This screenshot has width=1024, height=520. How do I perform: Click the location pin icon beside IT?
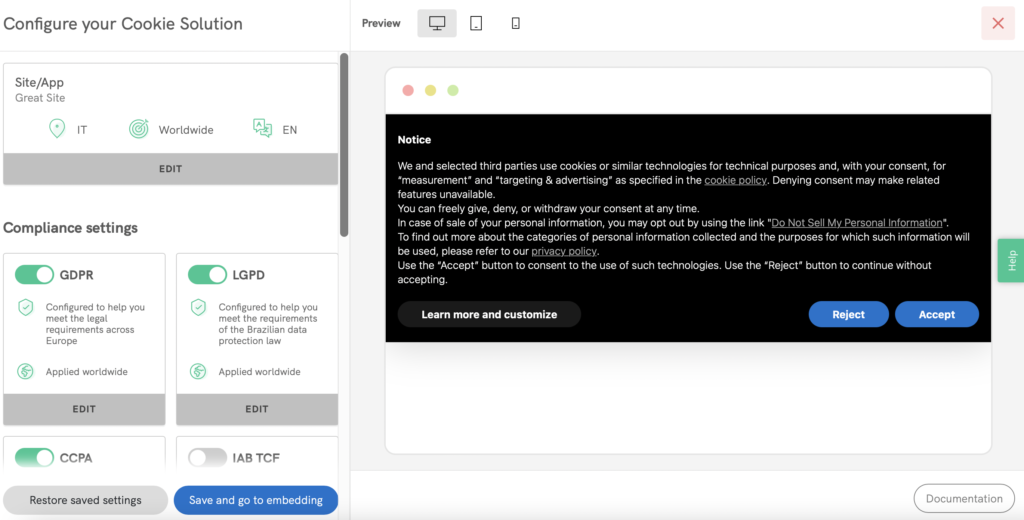click(57, 129)
